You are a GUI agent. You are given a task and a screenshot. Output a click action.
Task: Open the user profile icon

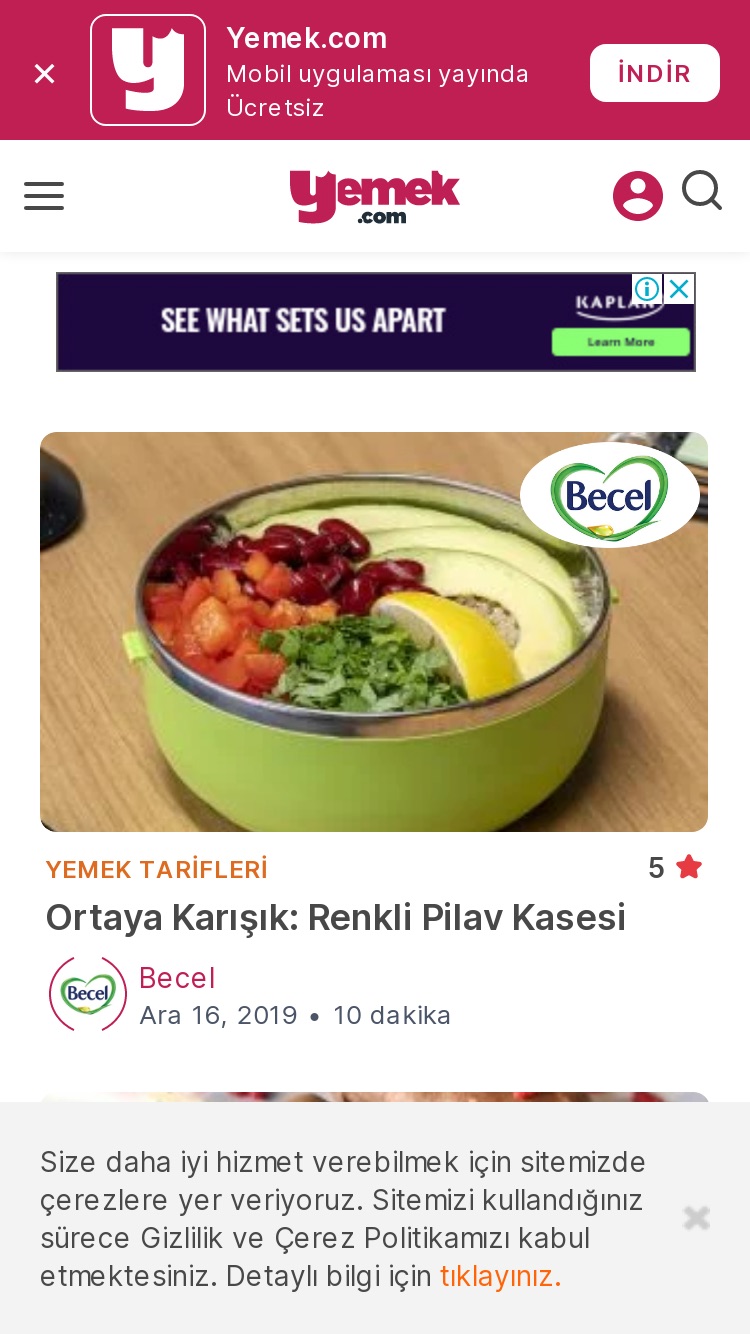[x=638, y=196]
